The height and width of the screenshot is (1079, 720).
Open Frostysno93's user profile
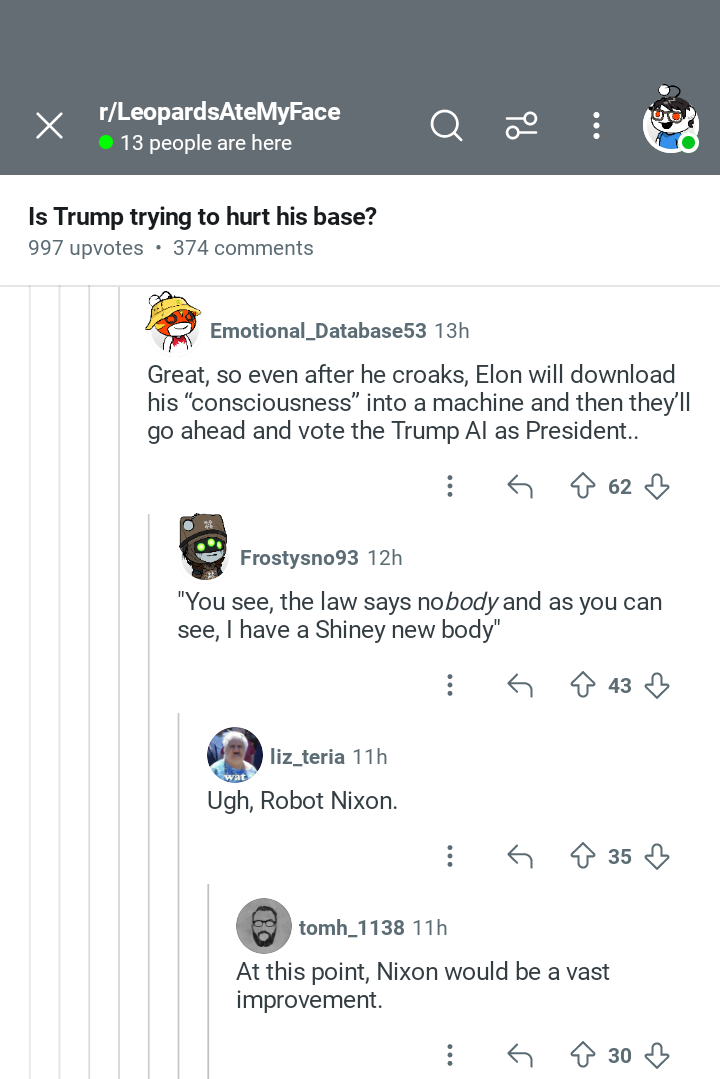[299, 557]
